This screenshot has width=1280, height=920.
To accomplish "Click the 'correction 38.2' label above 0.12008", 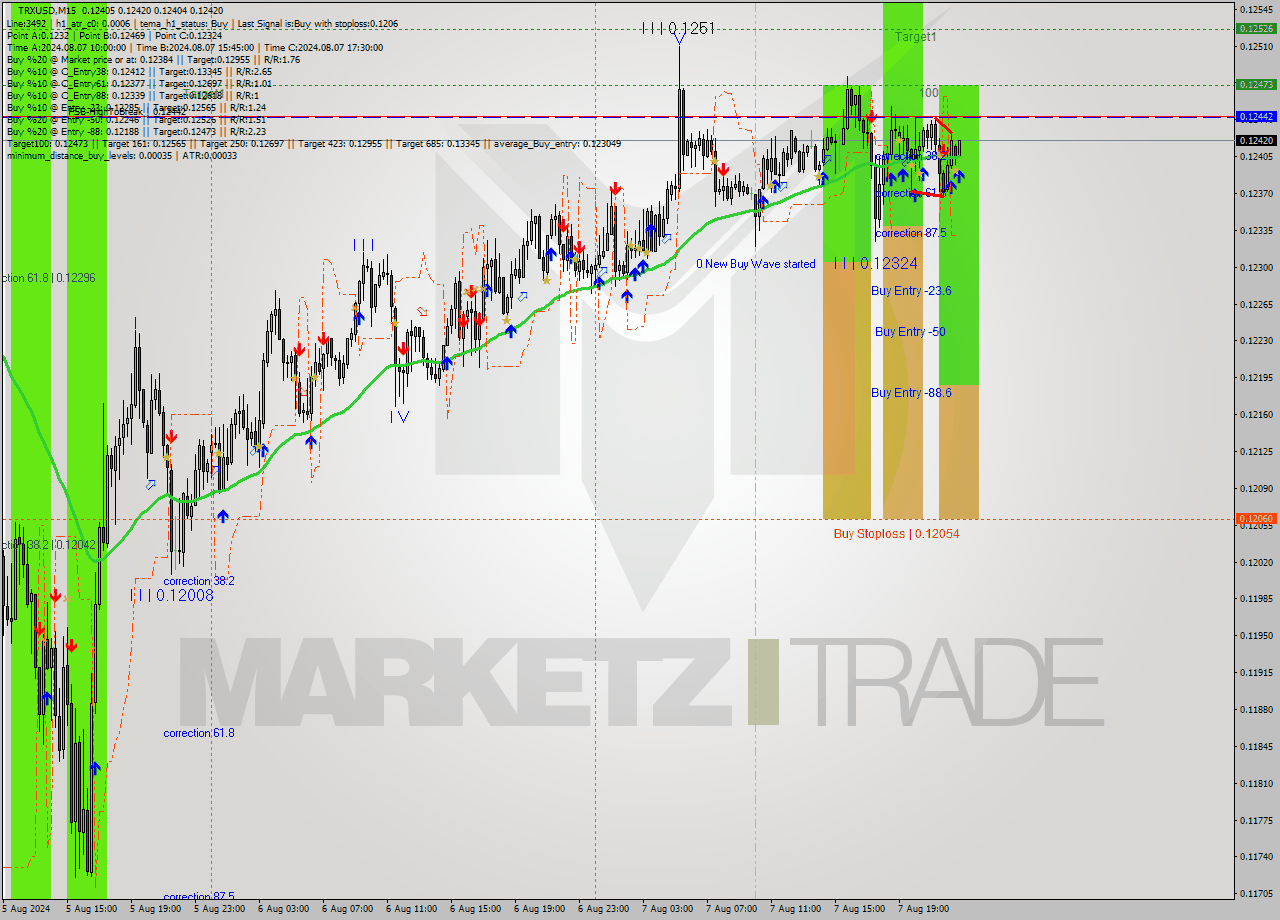I will pyautogui.click(x=199, y=581).
